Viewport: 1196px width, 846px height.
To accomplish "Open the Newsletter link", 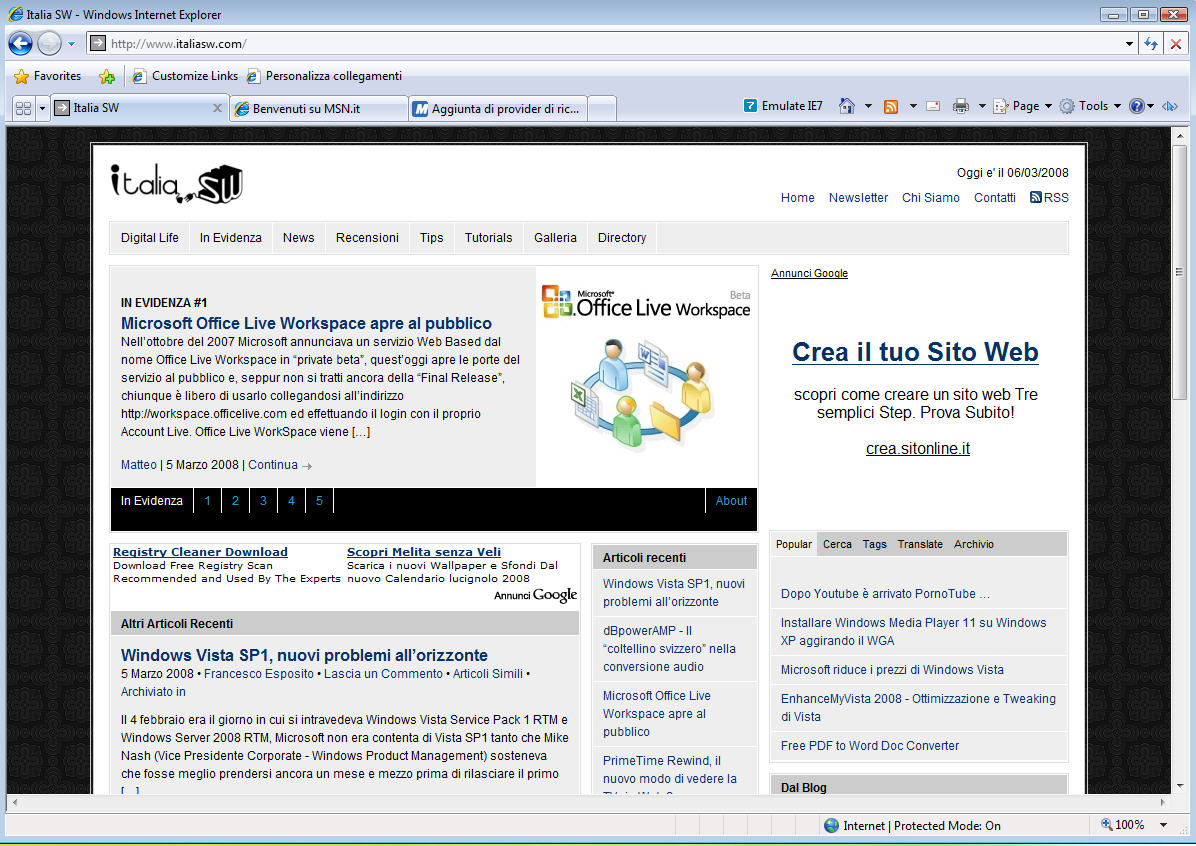I will point(858,198).
